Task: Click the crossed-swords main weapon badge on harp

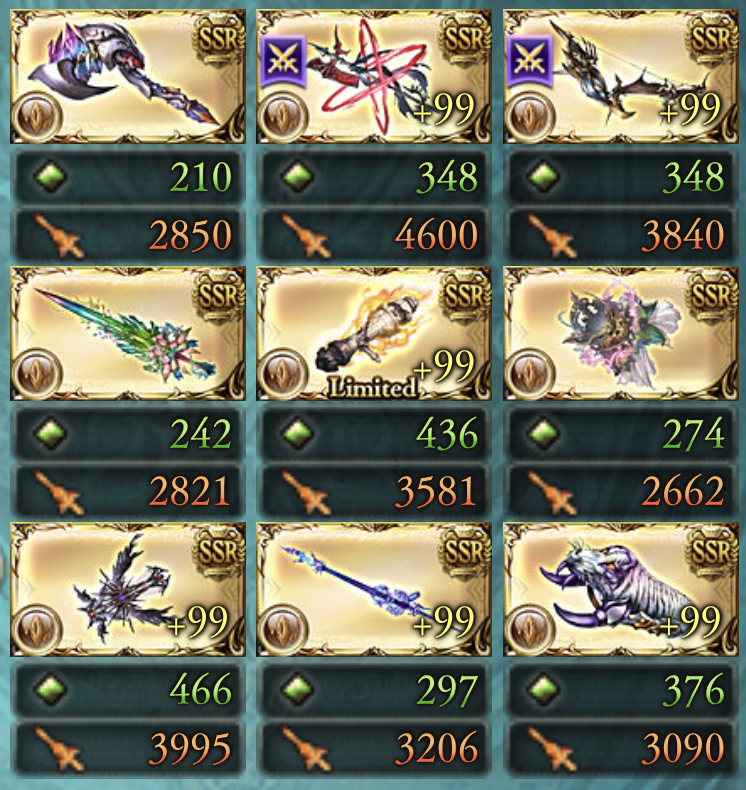Action: [x=284, y=60]
